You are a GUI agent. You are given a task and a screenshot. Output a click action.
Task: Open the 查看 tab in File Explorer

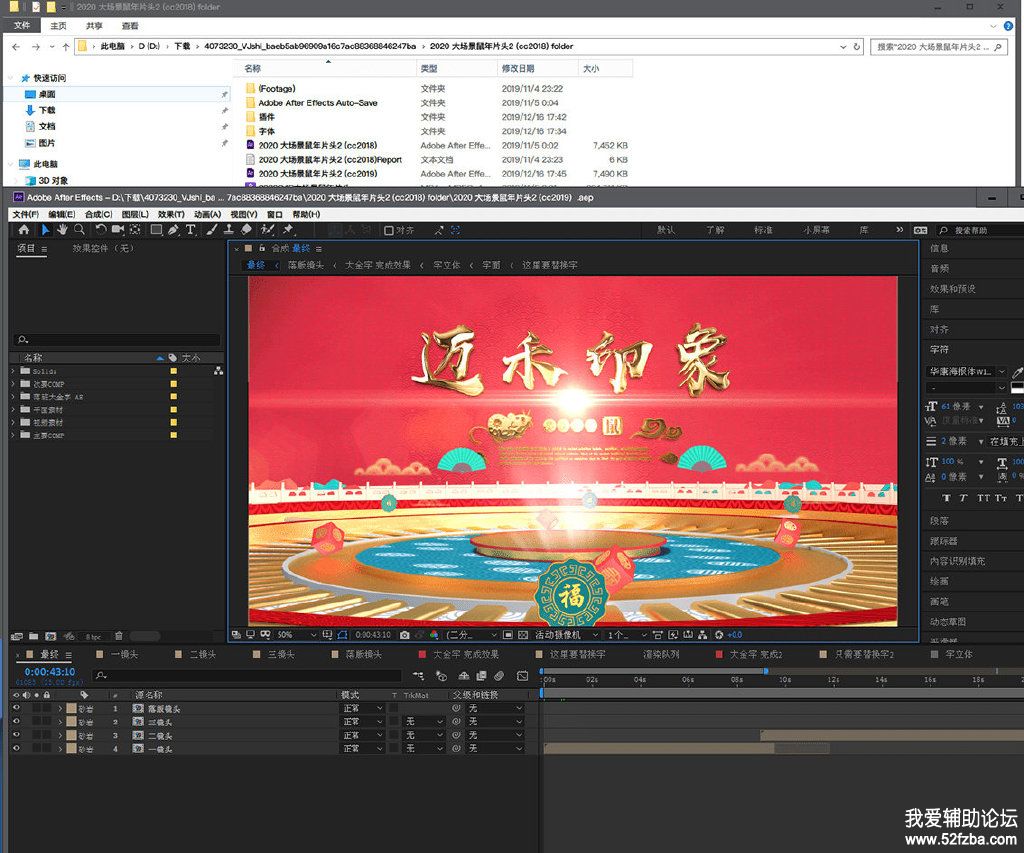[130, 25]
